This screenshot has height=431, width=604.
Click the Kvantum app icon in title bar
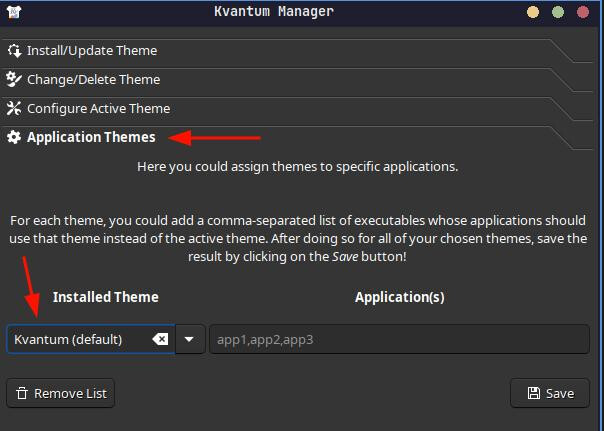pyautogui.click(x=13, y=12)
